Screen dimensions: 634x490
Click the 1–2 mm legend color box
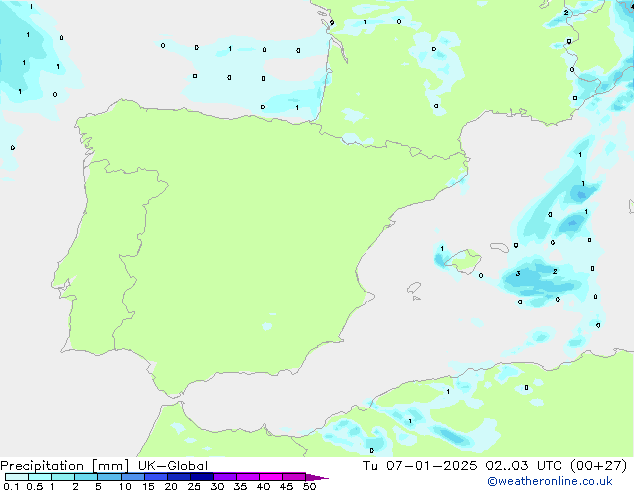pyautogui.click(x=63, y=477)
